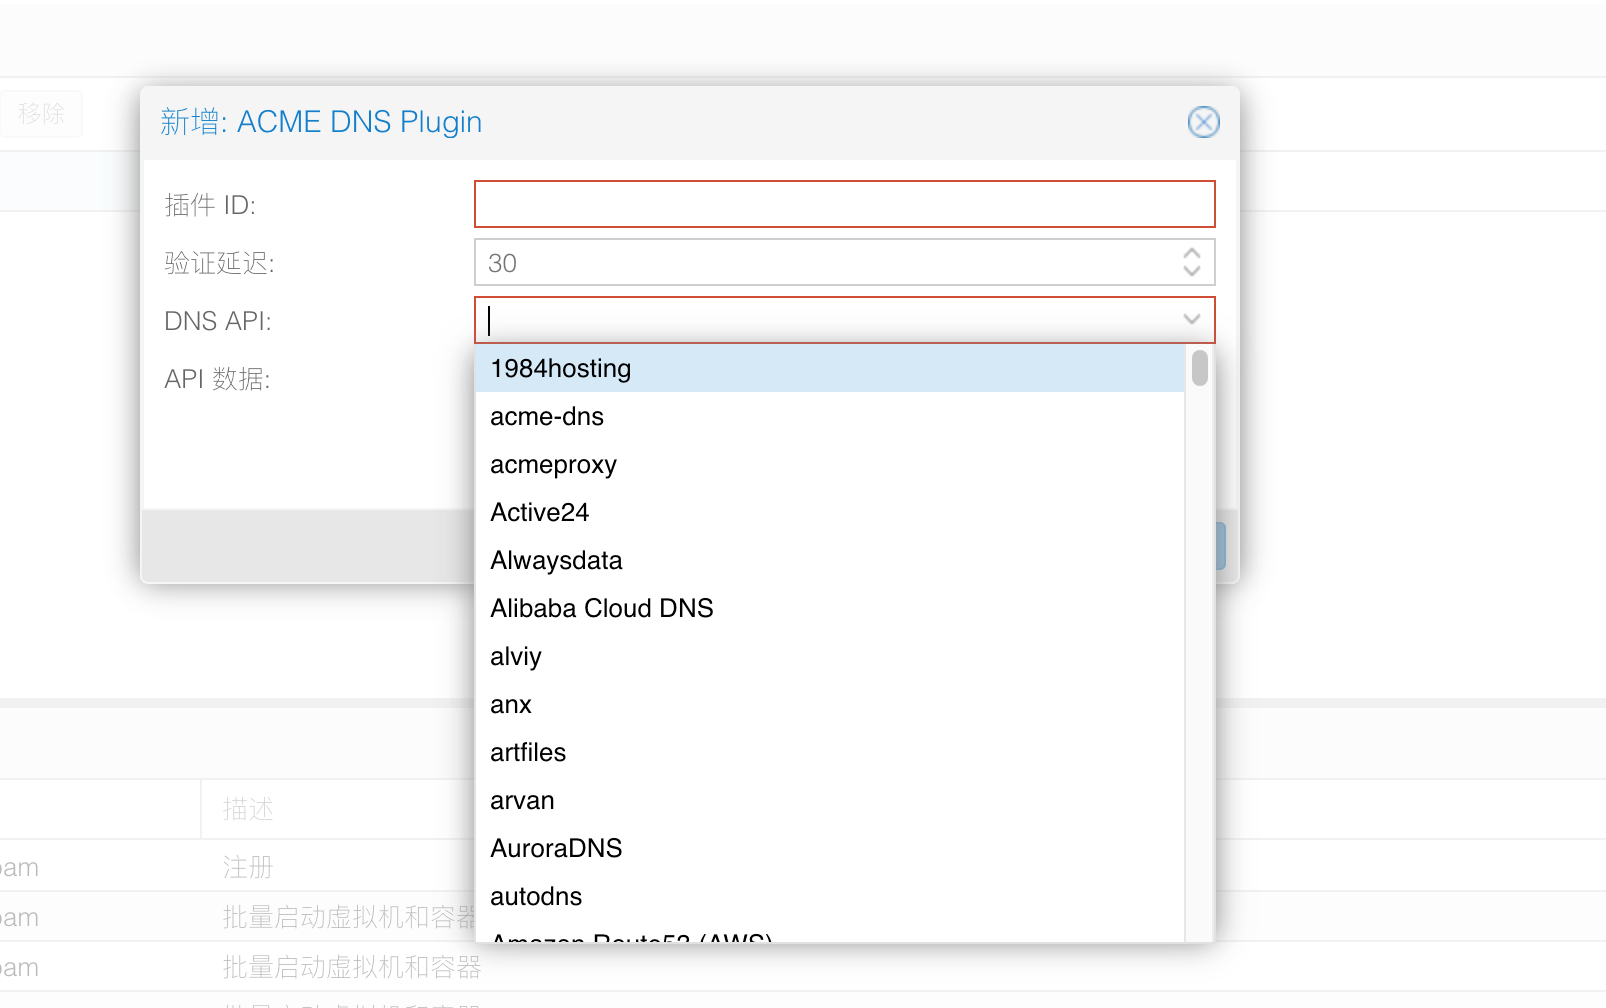Image resolution: width=1606 pixels, height=1008 pixels.
Task: Click the 描述 column header in background table
Action: click(x=248, y=809)
